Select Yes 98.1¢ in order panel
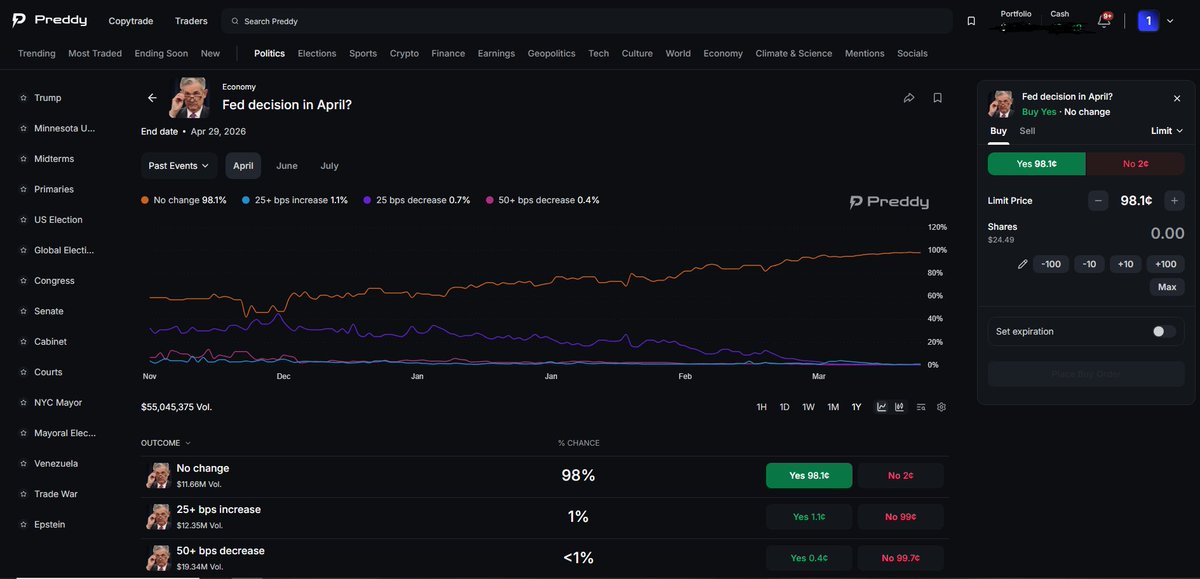1200x579 pixels. tap(1037, 164)
